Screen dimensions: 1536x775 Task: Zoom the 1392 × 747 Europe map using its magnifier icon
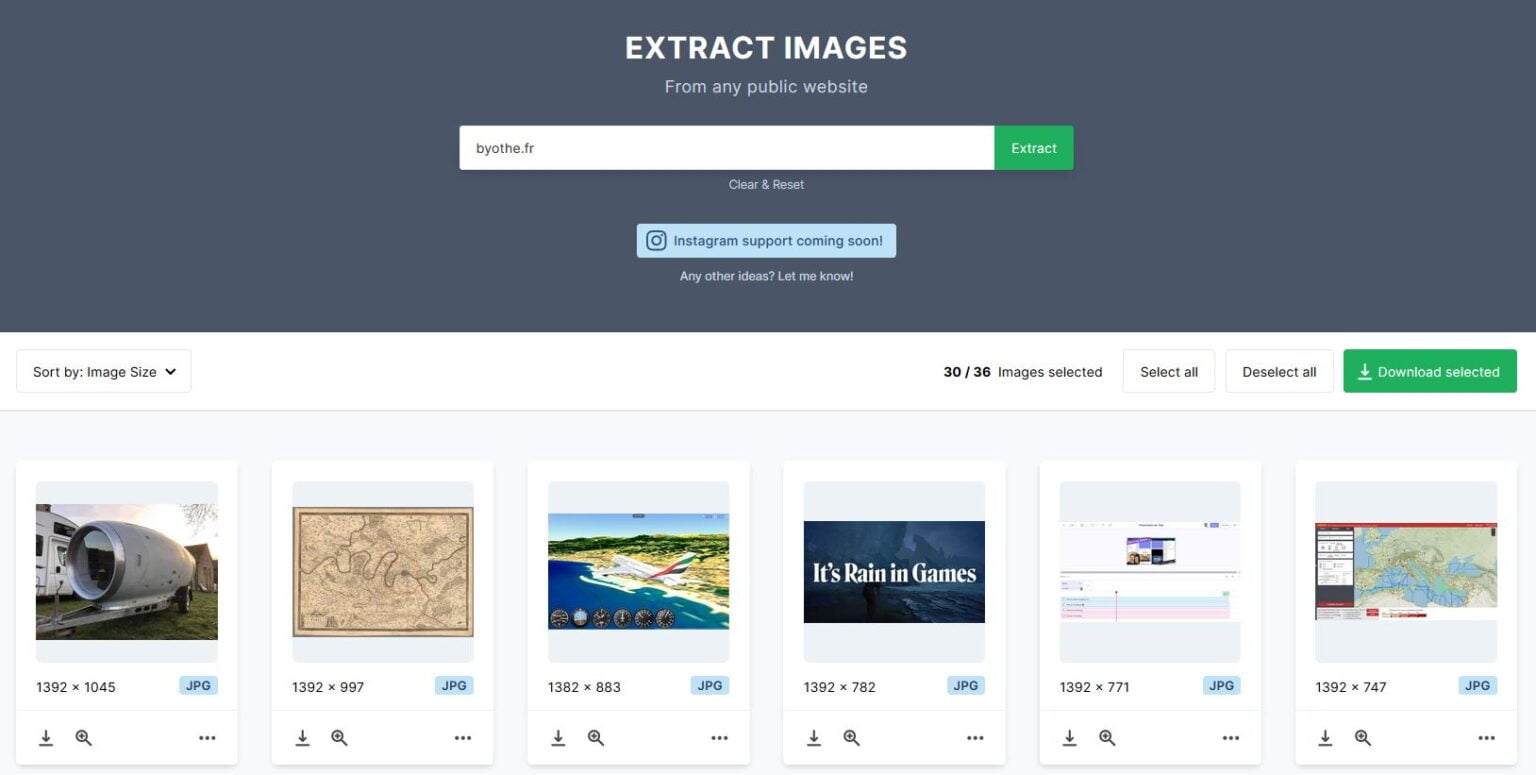(x=1363, y=737)
